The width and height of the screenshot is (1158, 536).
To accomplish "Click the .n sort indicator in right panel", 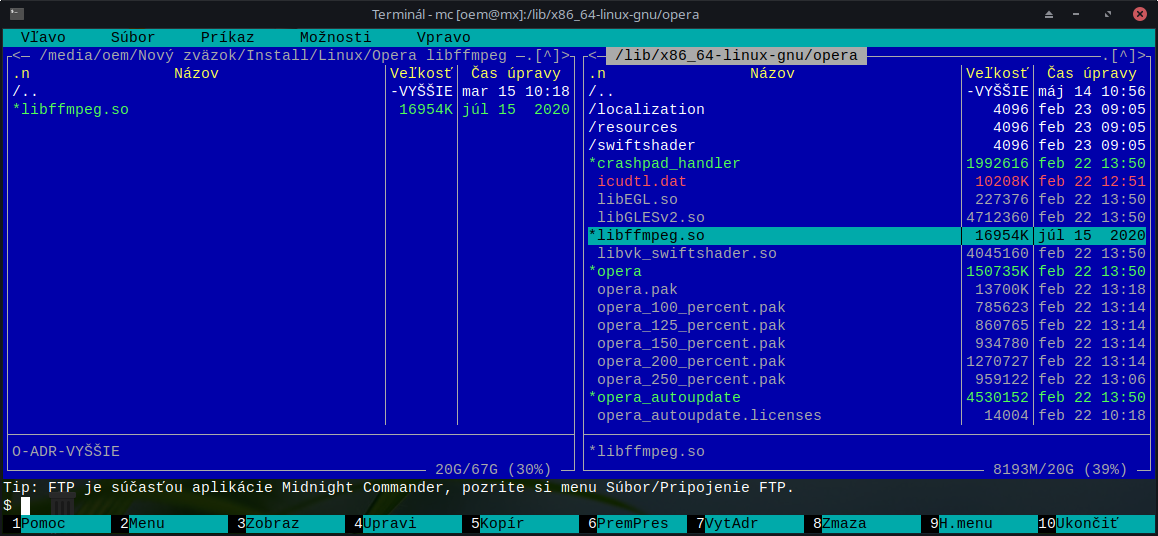I will click(597, 74).
